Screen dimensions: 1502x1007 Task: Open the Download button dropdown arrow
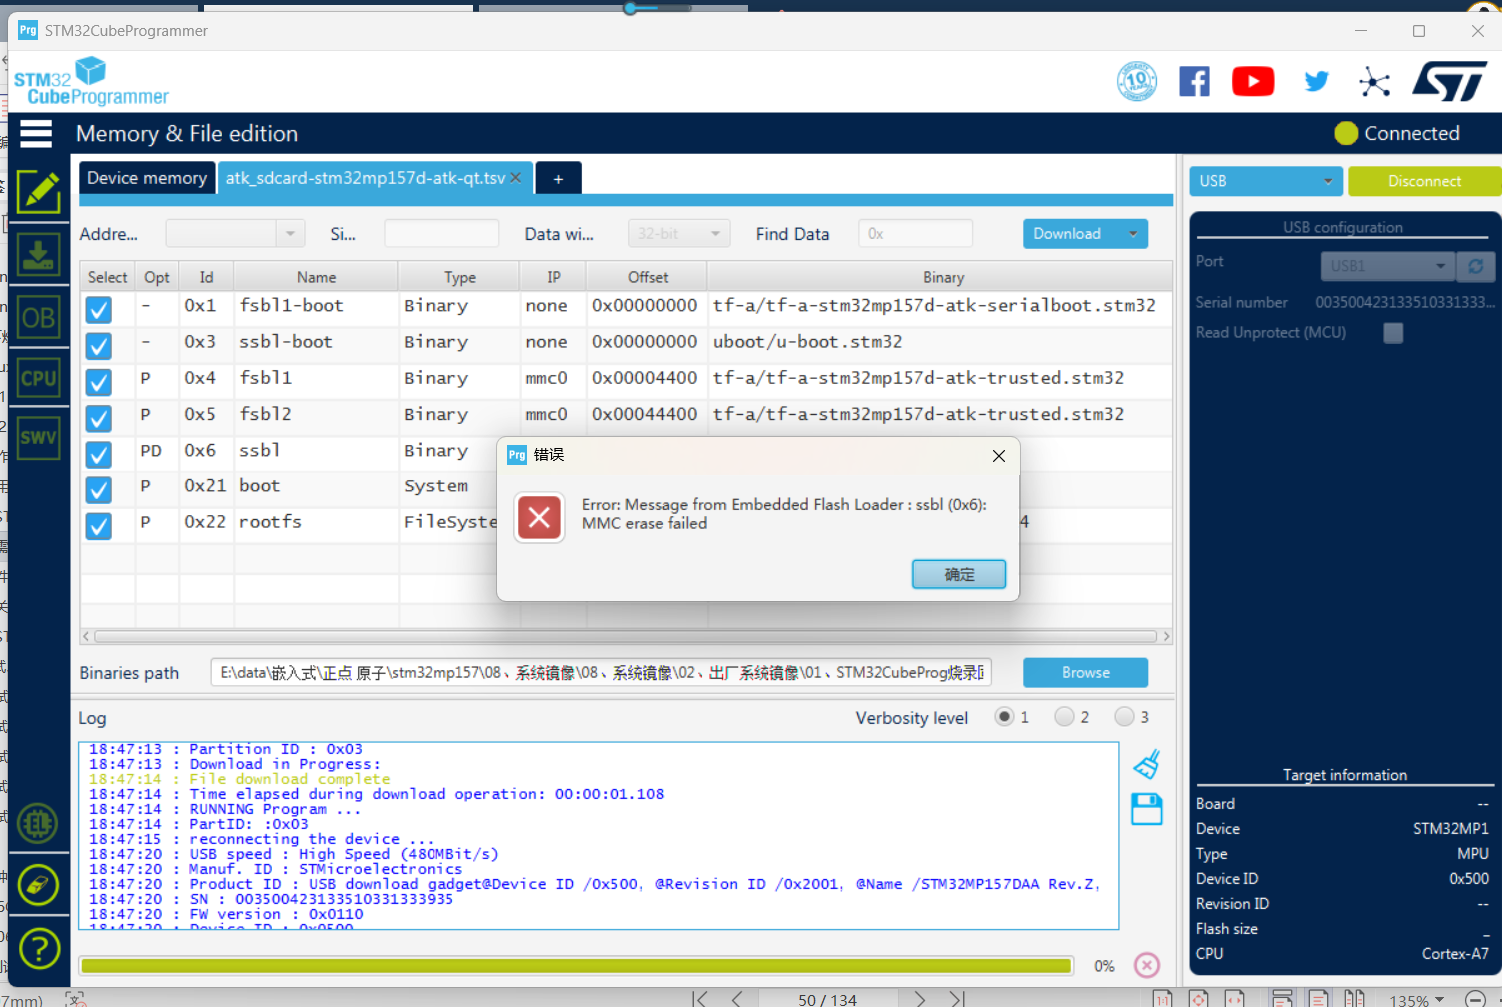coord(1133,234)
